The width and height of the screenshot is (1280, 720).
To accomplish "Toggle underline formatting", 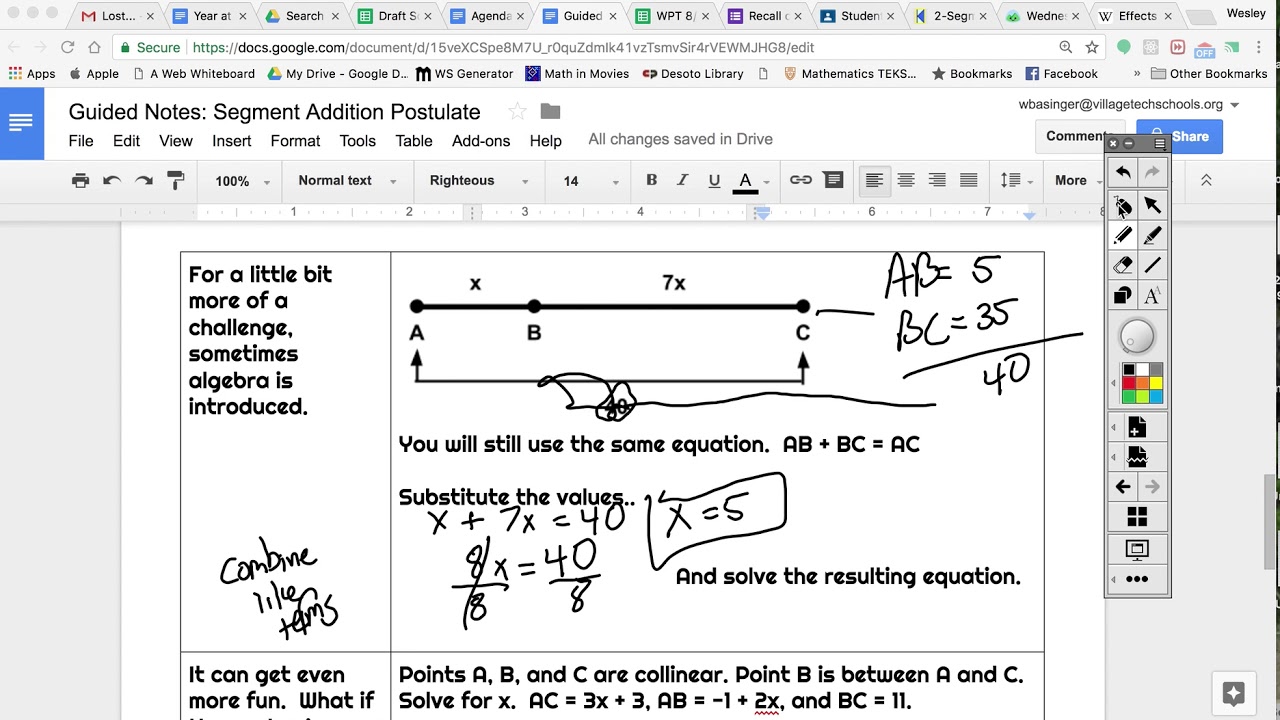I will [x=714, y=180].
